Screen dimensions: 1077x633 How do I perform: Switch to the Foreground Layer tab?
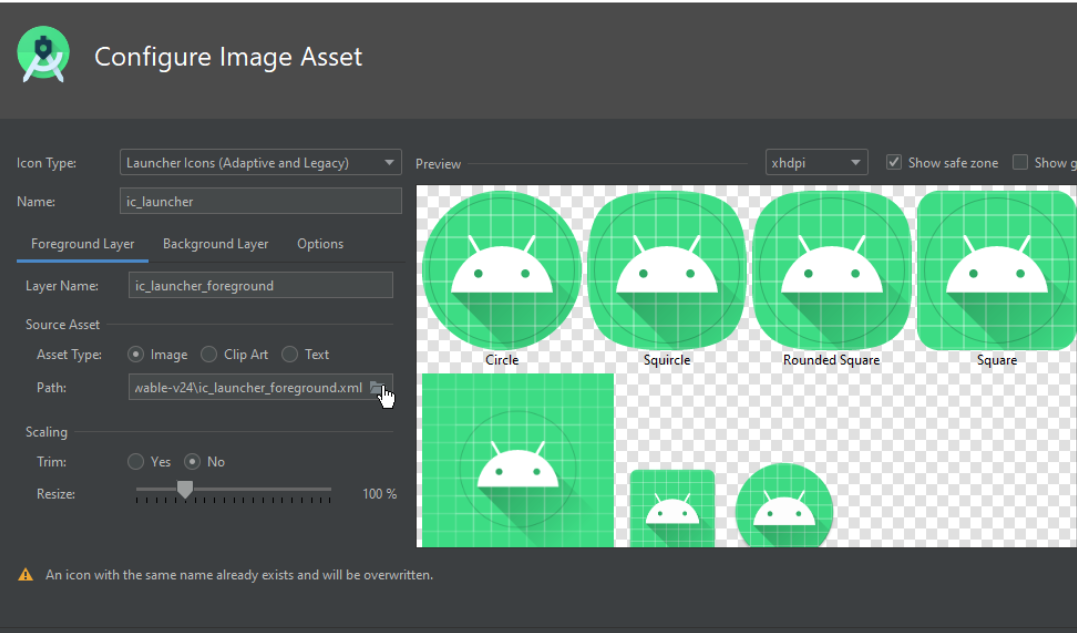tap(82, 244)
